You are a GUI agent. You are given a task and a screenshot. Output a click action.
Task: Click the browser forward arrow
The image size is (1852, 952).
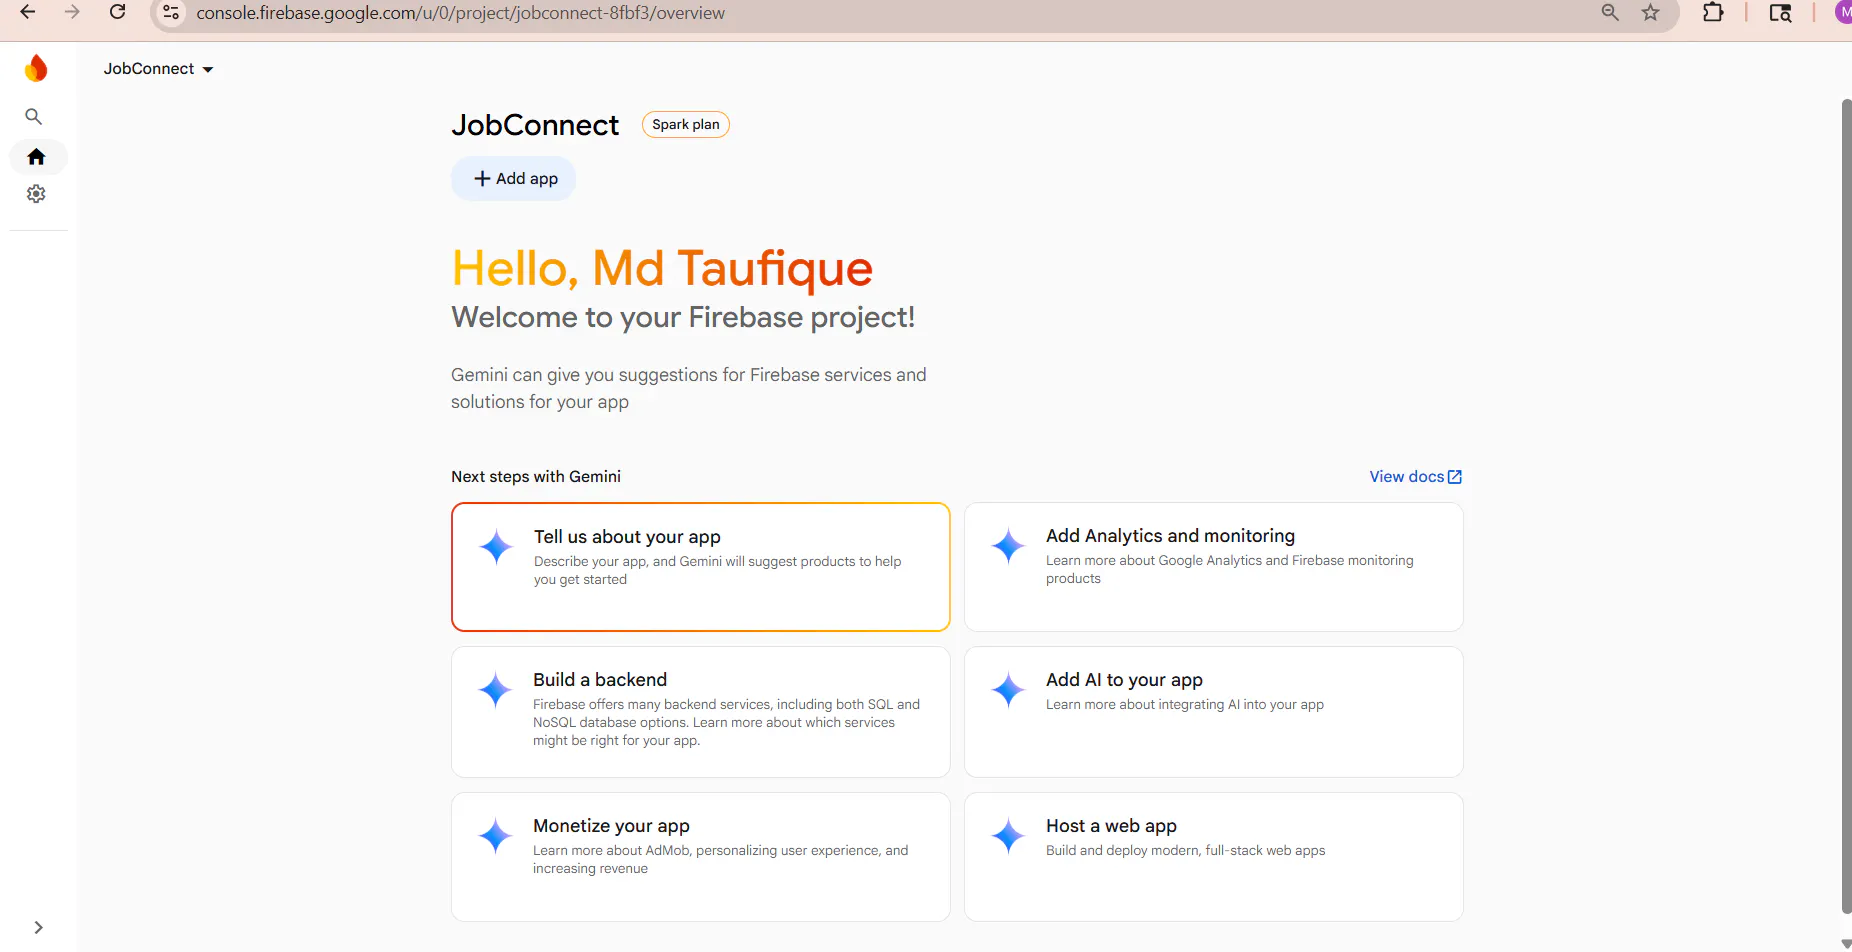[x=72, y=13]
